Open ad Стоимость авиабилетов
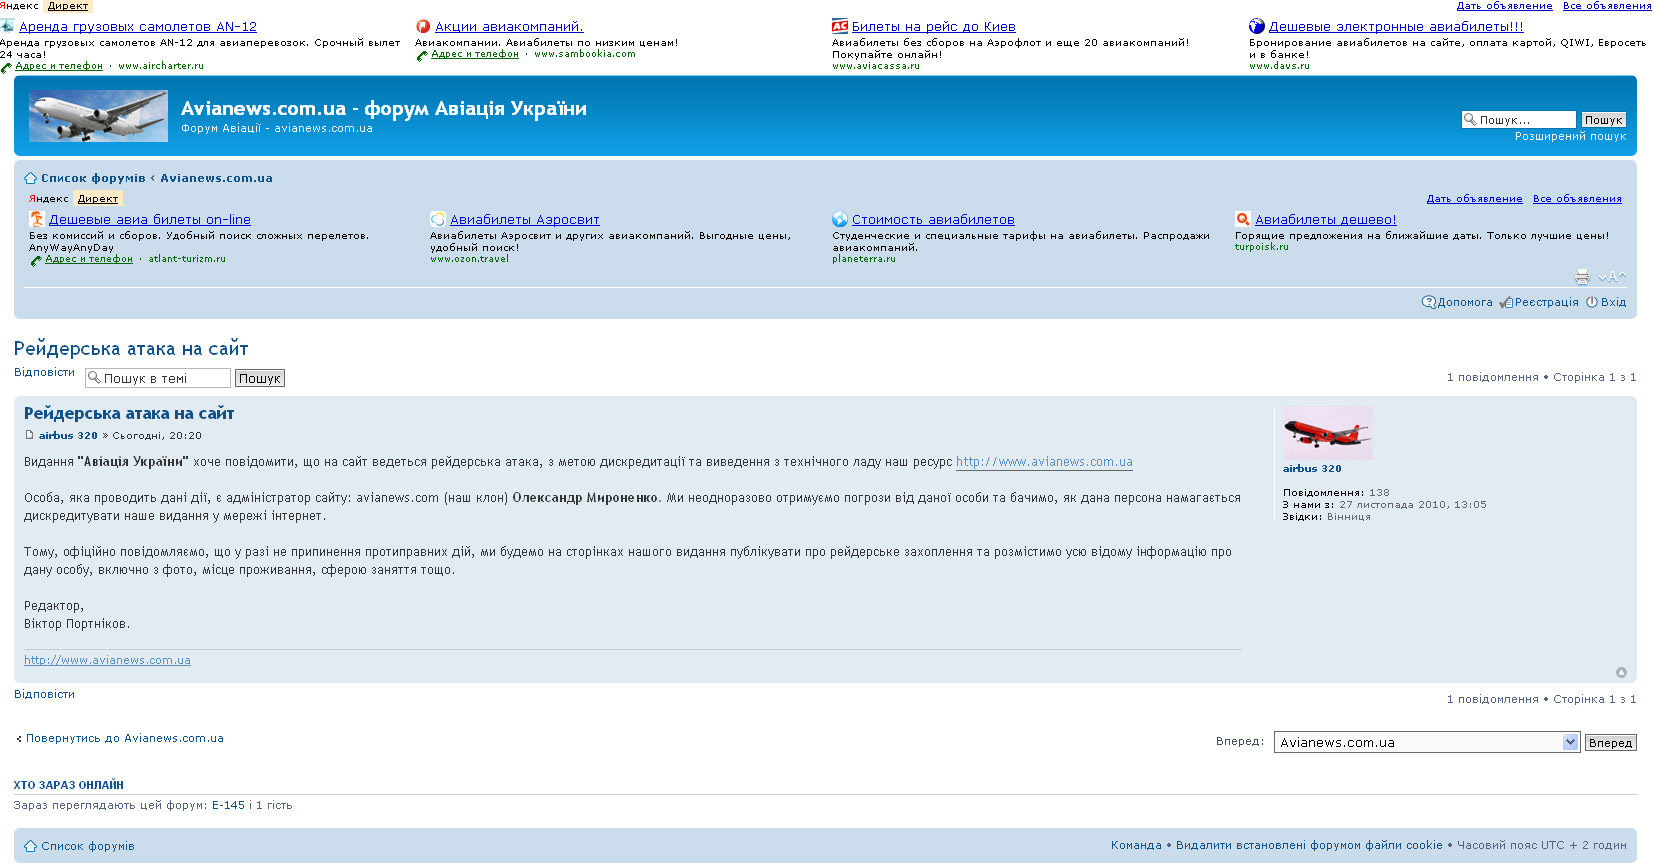Viewport: 1653px width, 868px height. coord(933,220)
